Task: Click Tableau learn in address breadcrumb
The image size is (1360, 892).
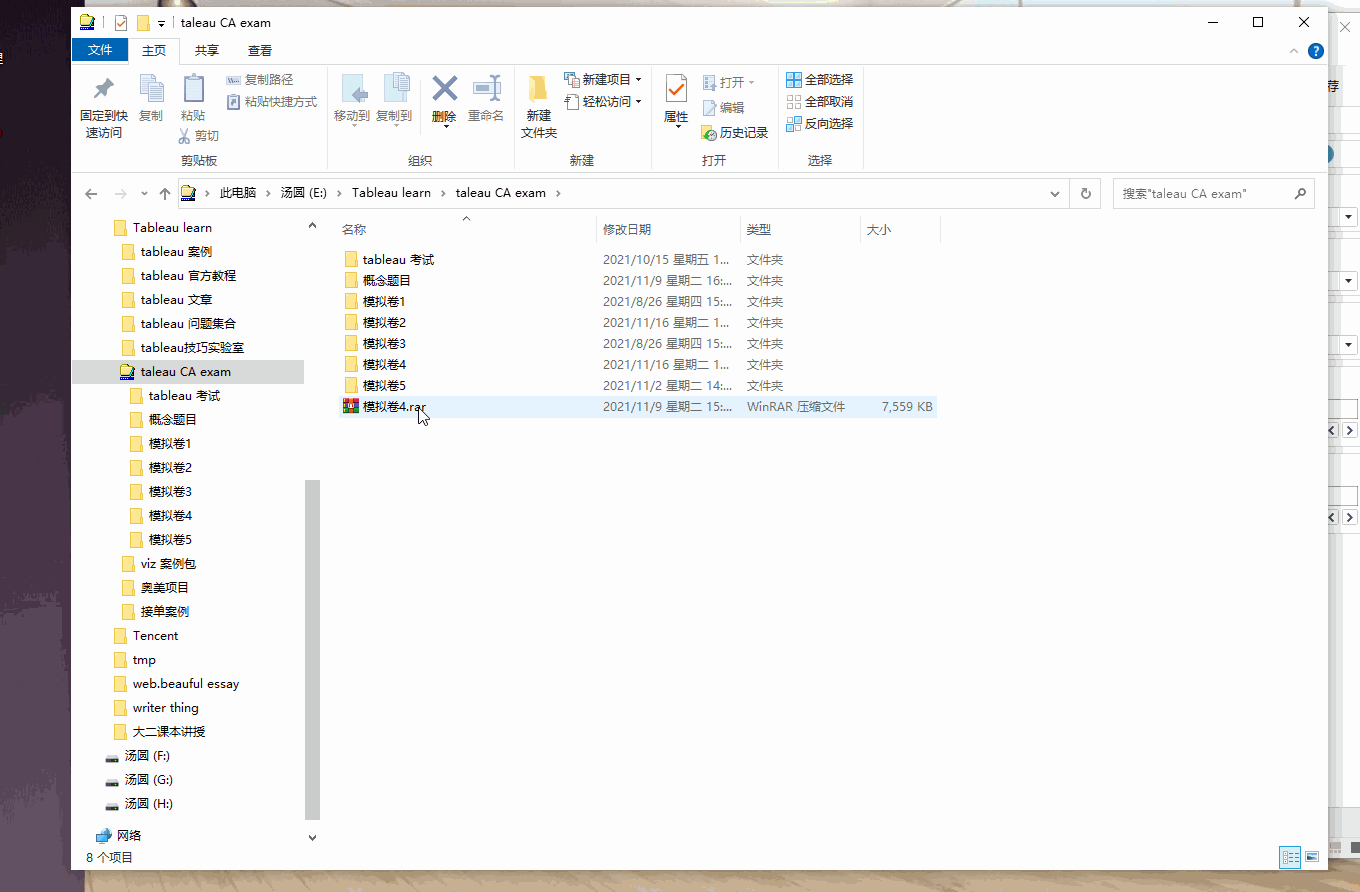Action: click(x=391, y=193)
